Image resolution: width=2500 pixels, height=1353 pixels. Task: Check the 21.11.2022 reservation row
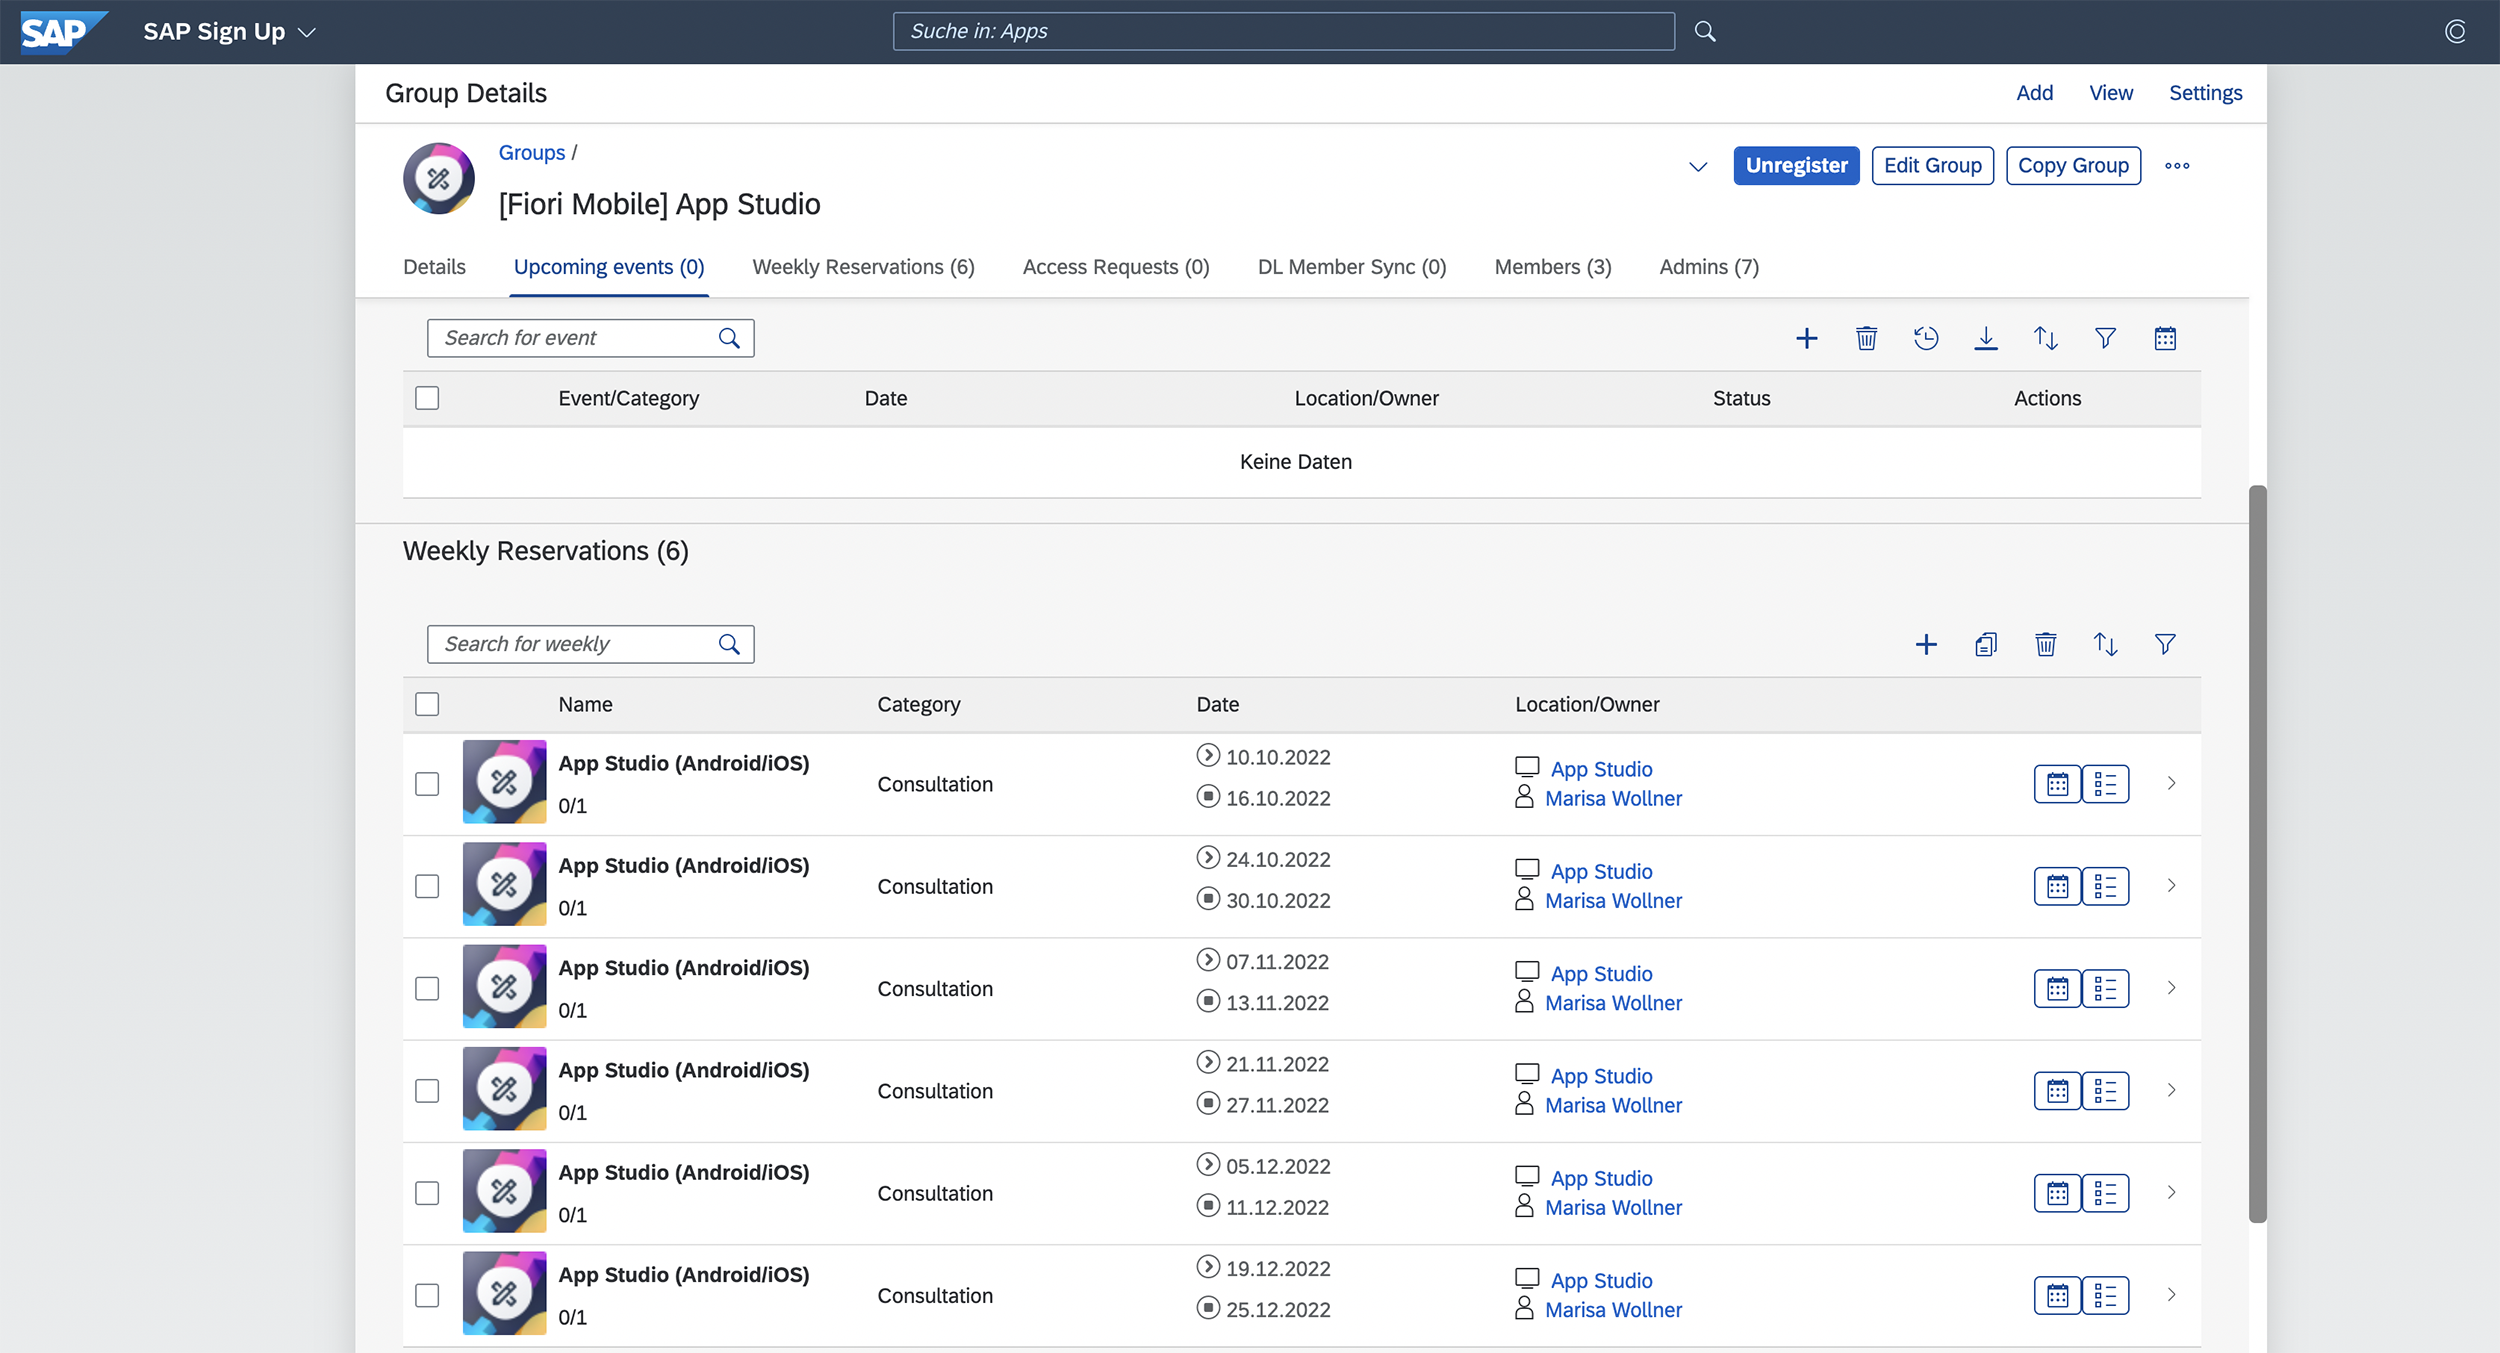427,1091
